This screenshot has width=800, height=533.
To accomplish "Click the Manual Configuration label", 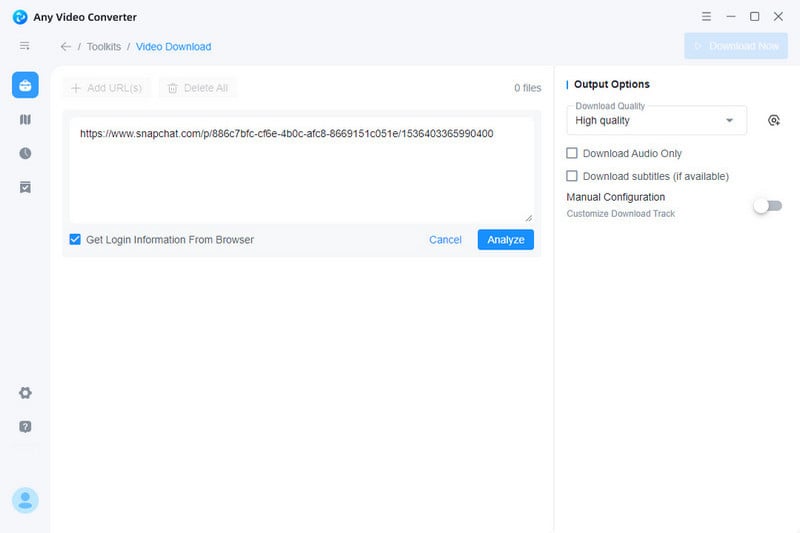I will tap(615, 197).
